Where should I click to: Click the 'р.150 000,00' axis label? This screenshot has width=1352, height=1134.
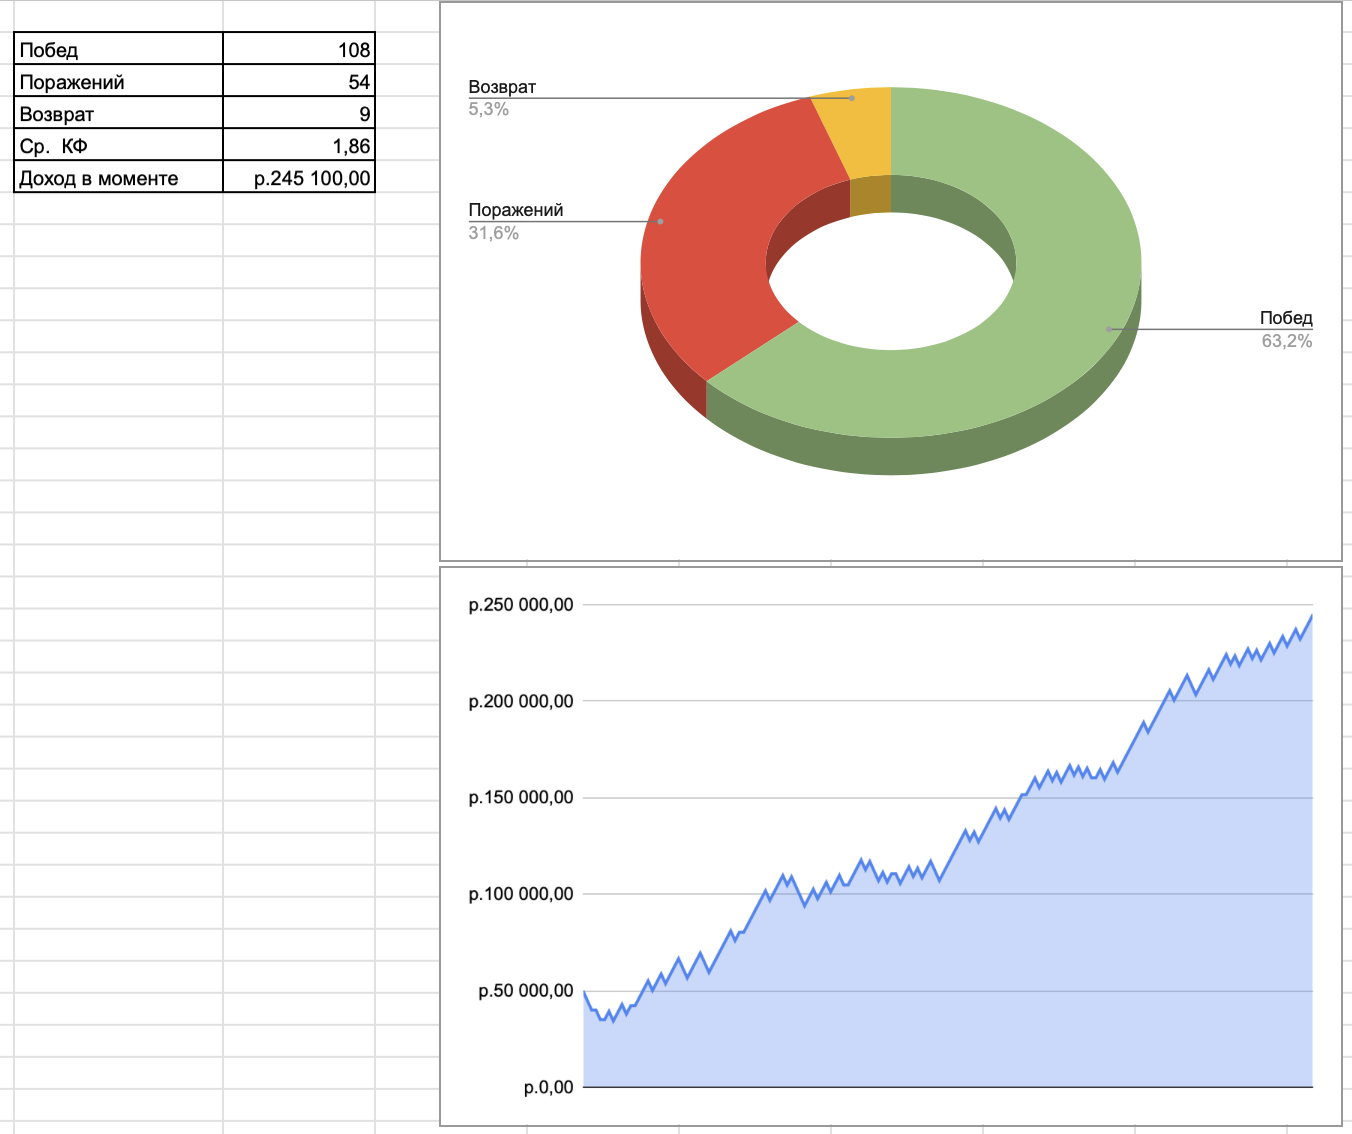click(521, 798)
